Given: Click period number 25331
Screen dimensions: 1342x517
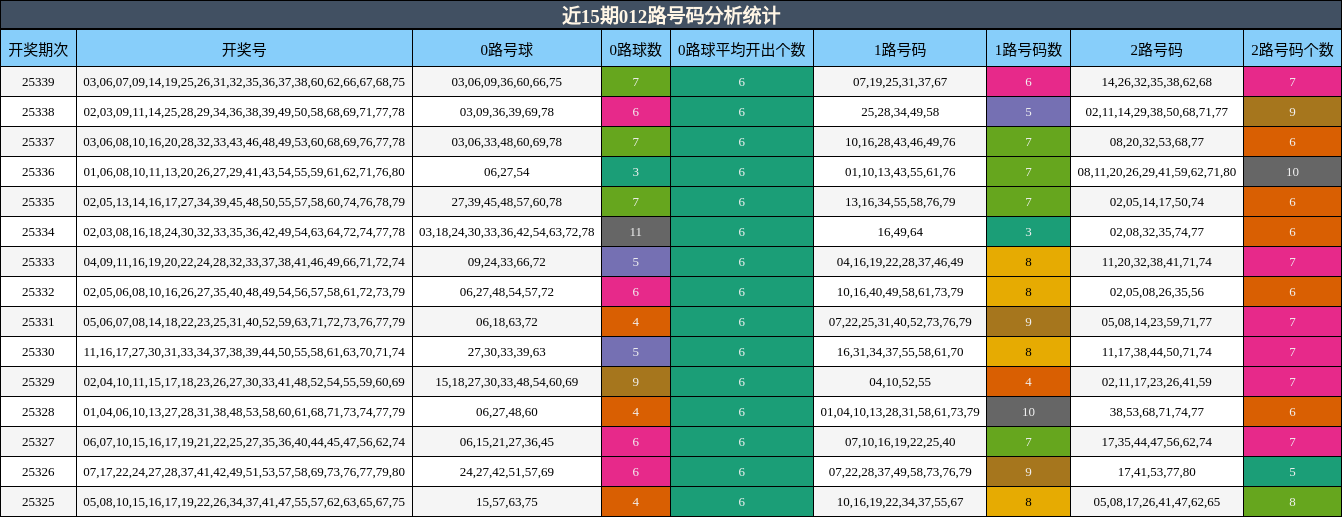Looking at the screenshot, I should click(x=38, y=322).
